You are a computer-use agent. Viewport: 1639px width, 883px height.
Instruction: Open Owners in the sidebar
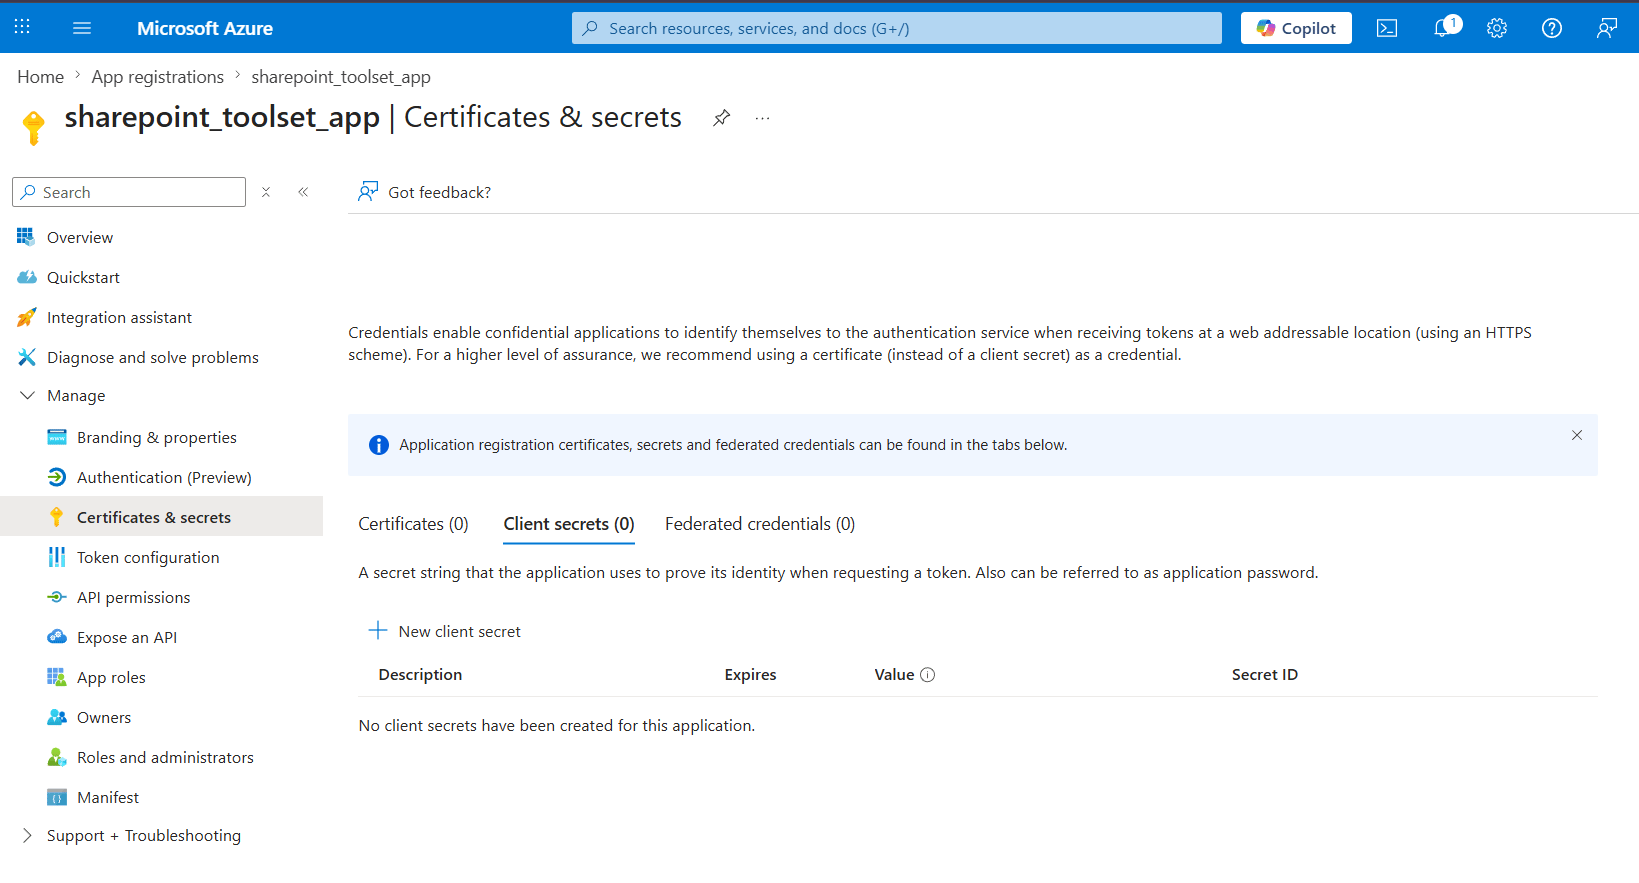104,717
